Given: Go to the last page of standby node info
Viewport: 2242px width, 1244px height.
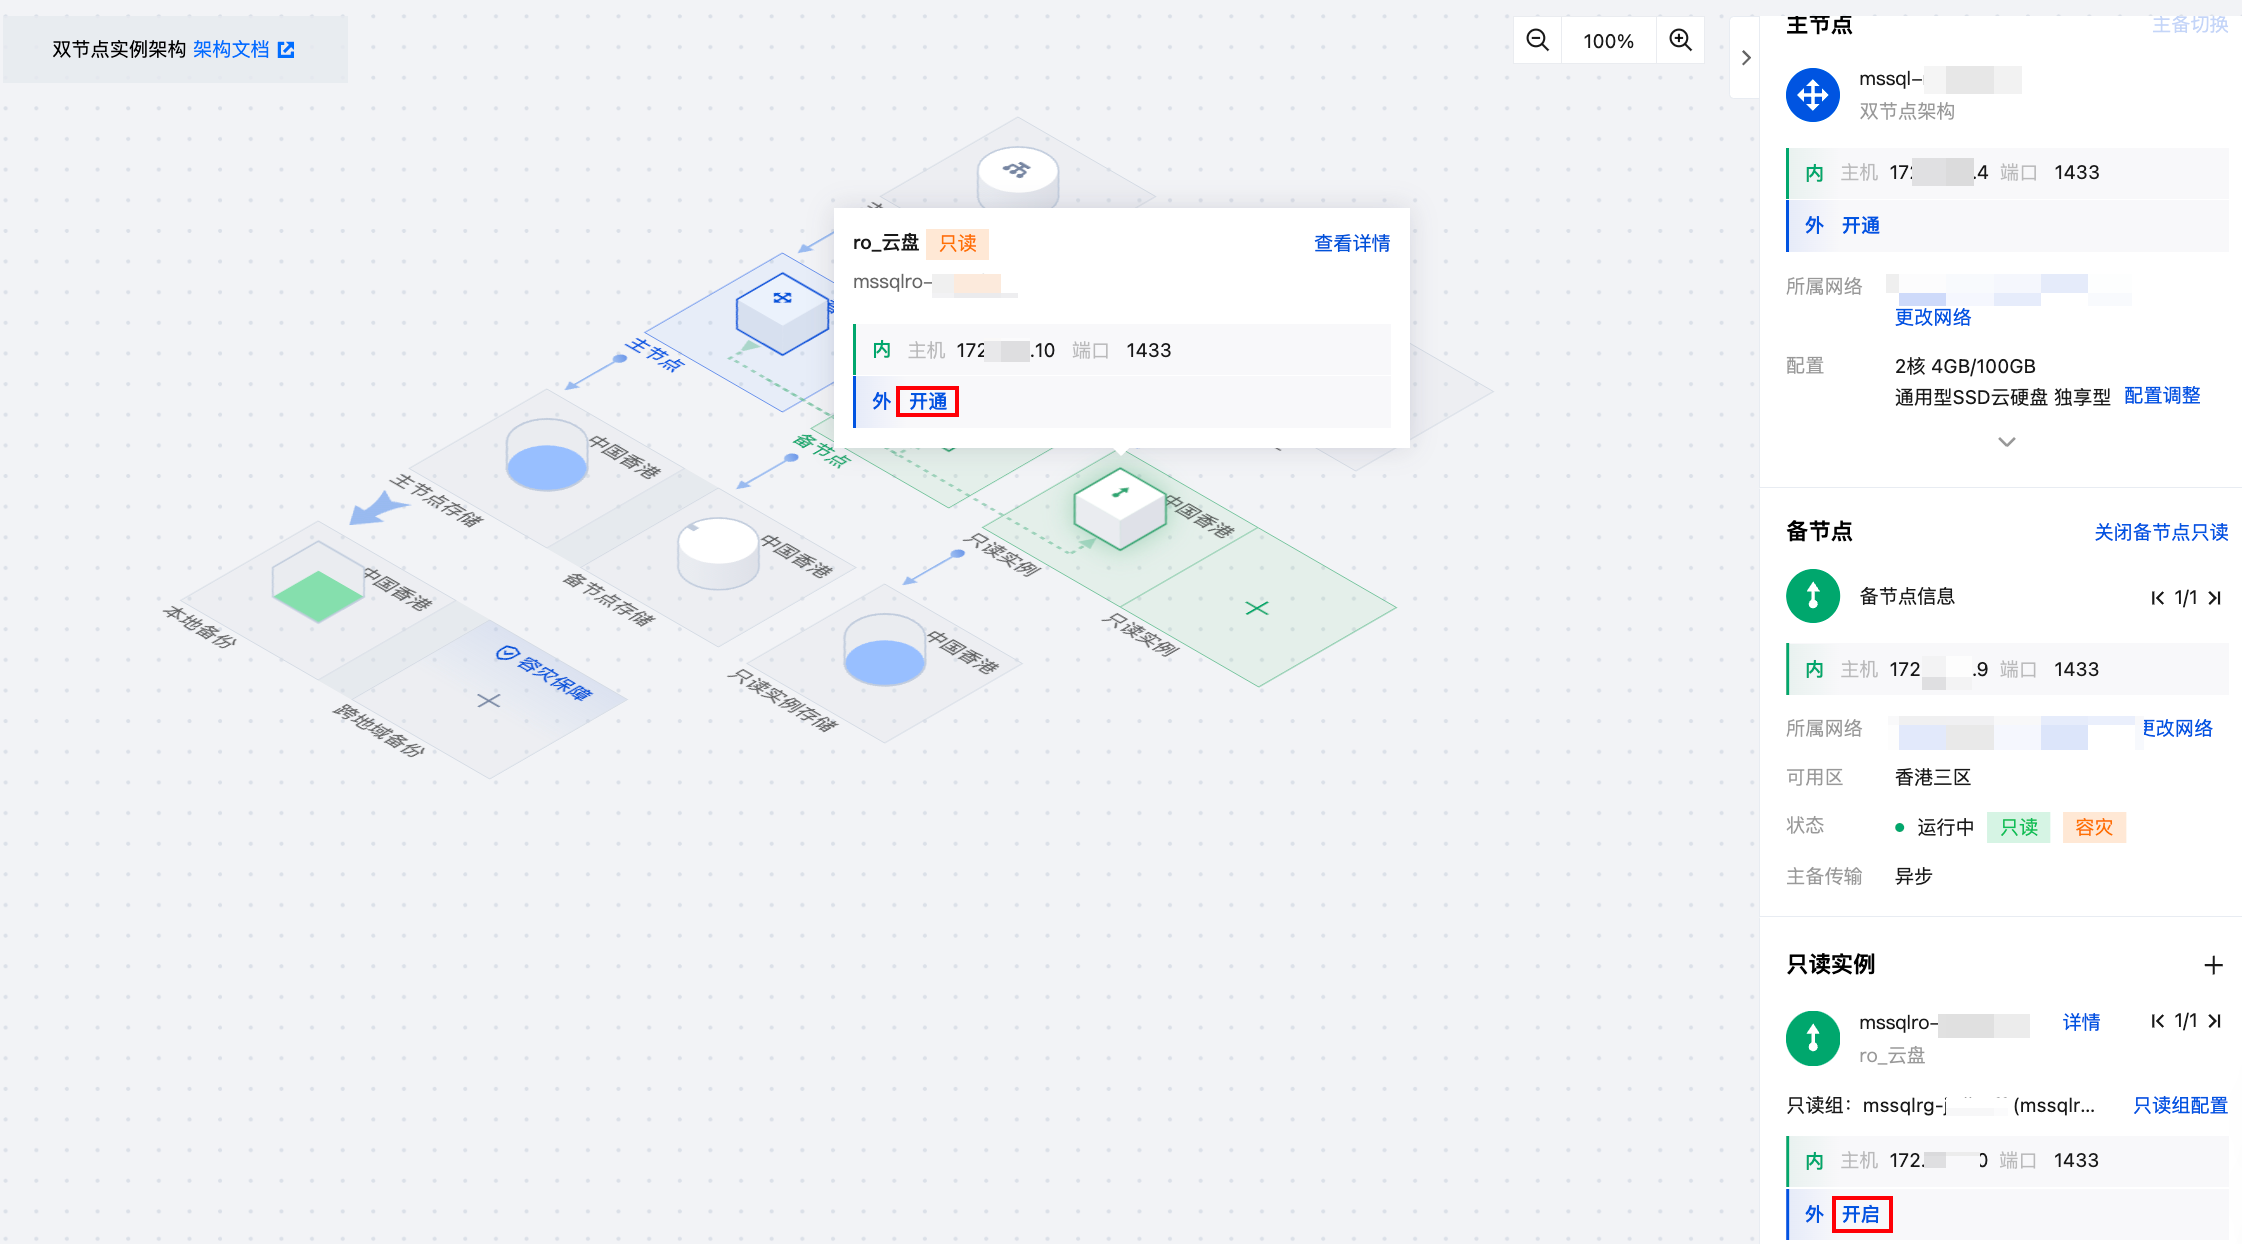Looking at the screenshot, I should (x=2214, y=598).
